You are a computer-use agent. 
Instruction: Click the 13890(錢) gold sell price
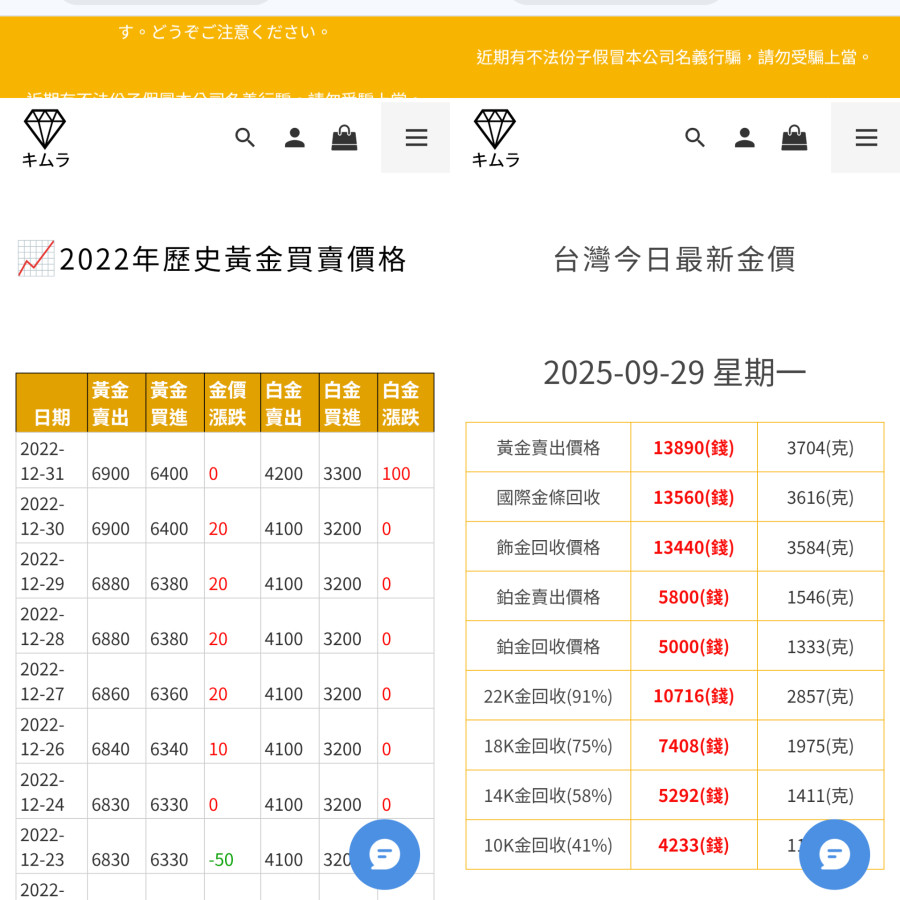coord(693,447)
